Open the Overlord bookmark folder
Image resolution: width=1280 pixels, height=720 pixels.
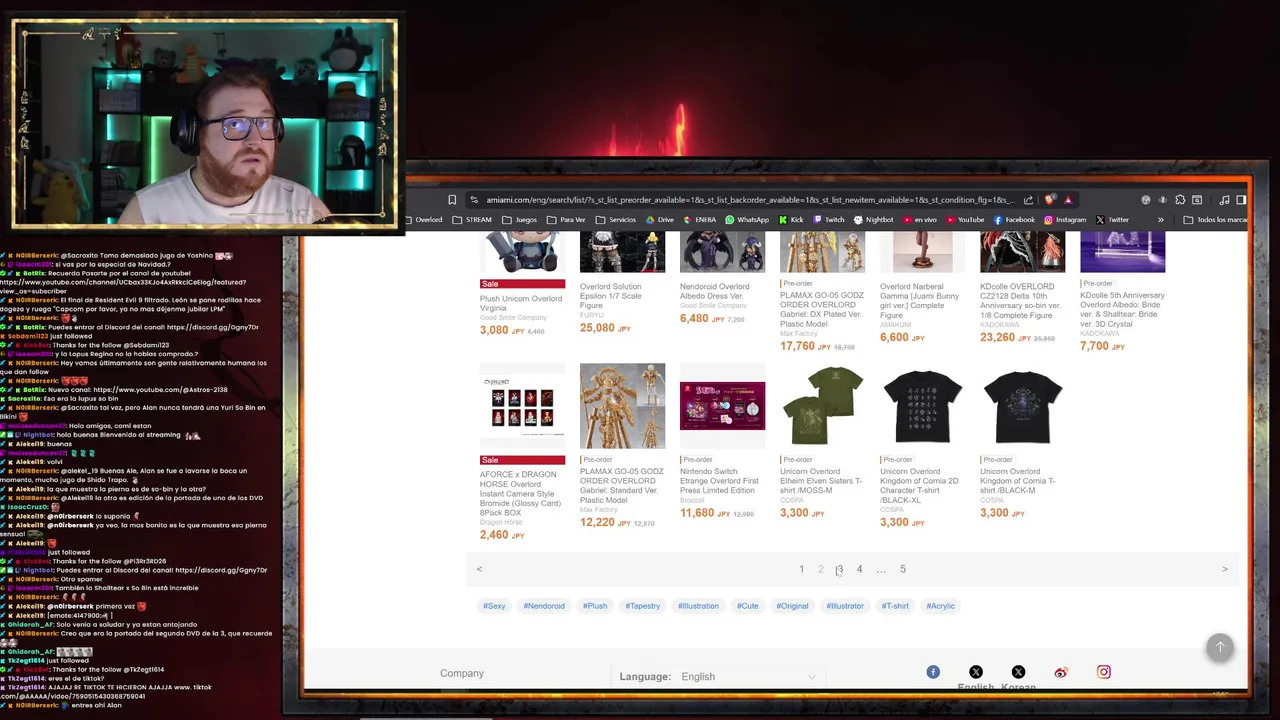(x=423, y=220)
